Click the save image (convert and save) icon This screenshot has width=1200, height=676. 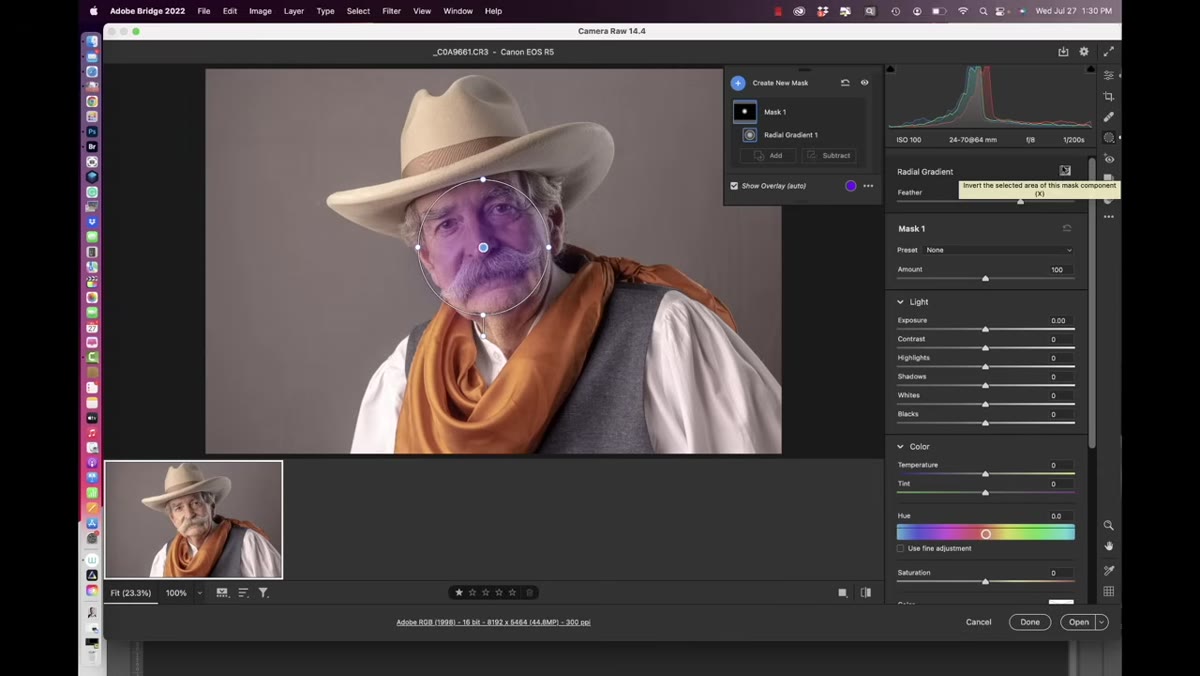[x=1063, y=52]
